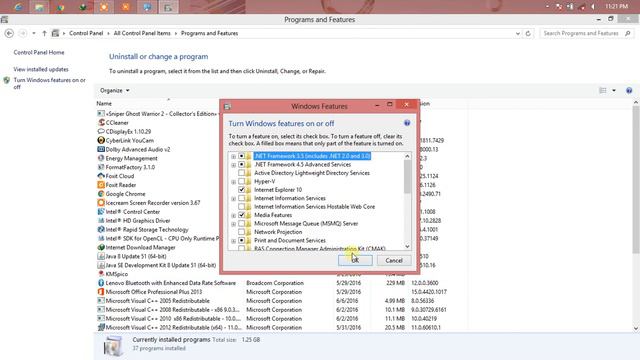Click the All Control Panel Items breadcrumb
640x360 pixels.
click(x=142, y=33)
